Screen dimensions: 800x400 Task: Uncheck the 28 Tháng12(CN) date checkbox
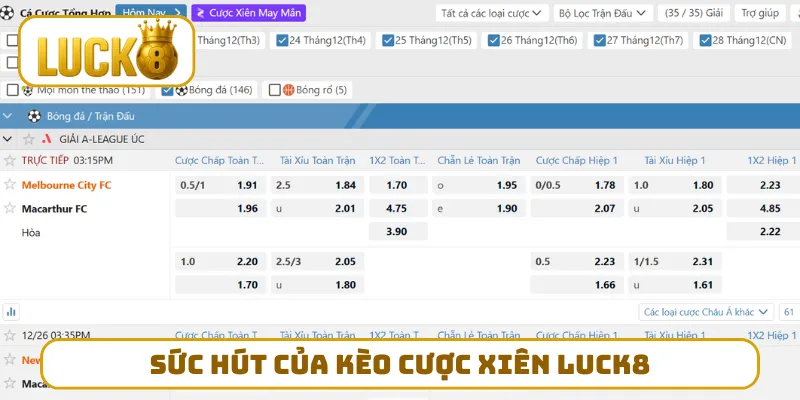705,40
